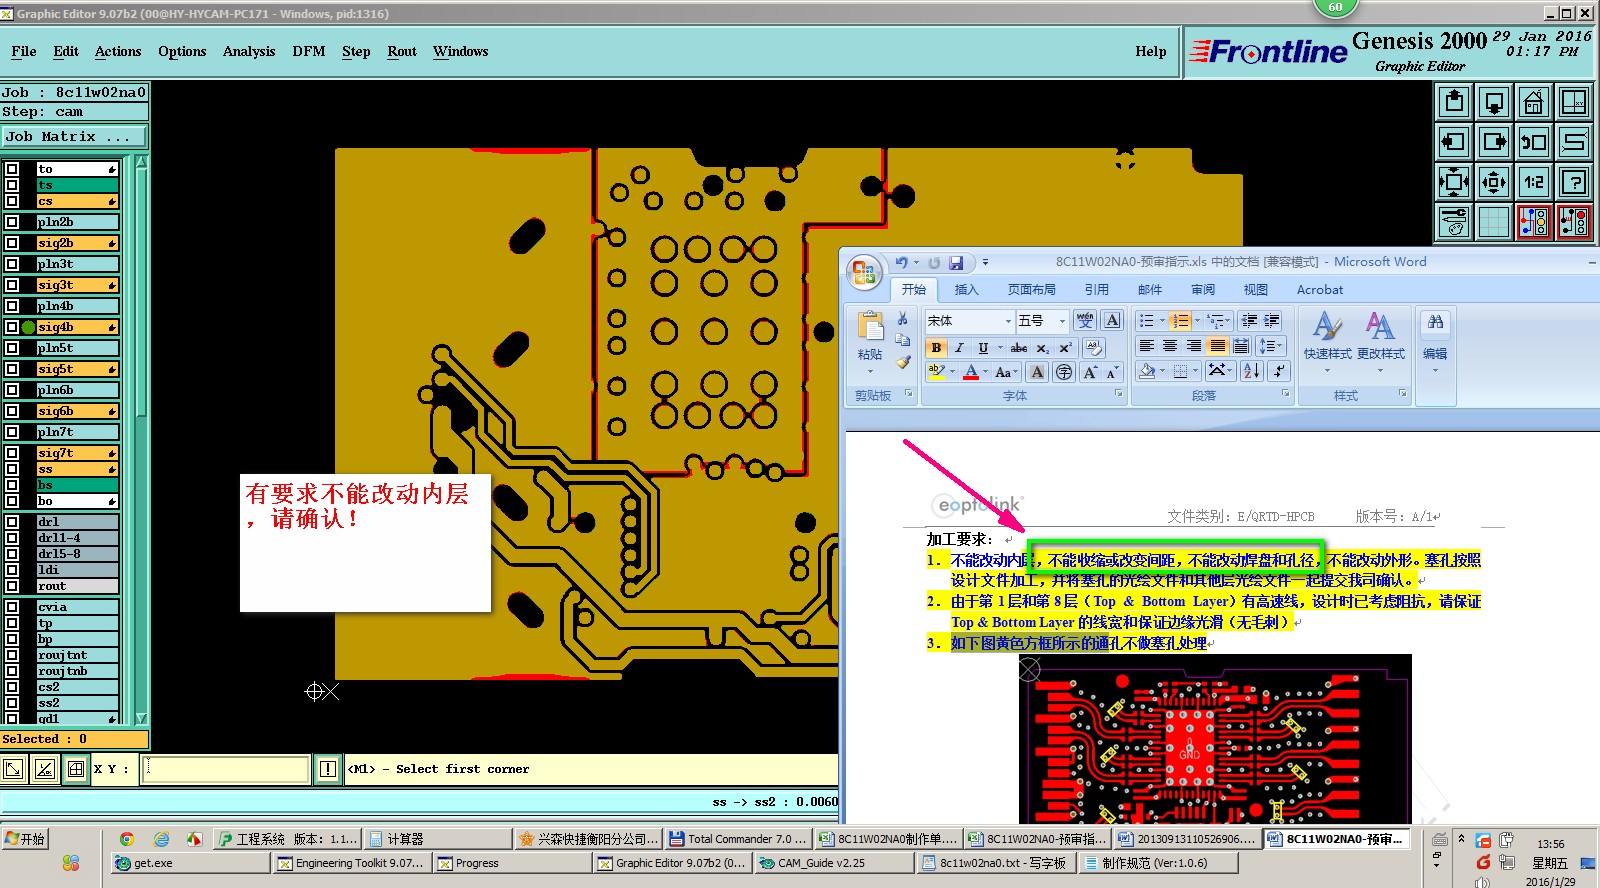
Task: Toggle the checkbox for layer sig2b
Action: (12, 243)
